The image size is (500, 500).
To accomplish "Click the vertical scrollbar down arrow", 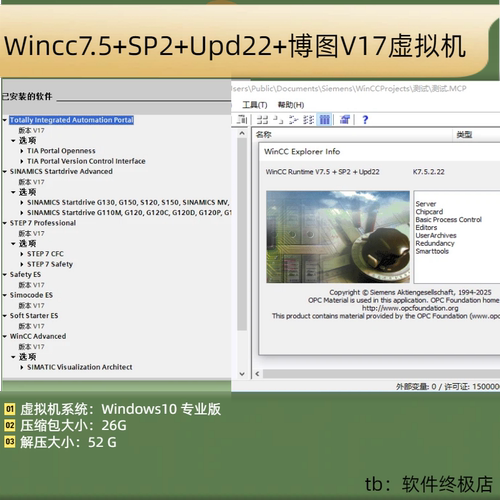I will tap(242, 374).
